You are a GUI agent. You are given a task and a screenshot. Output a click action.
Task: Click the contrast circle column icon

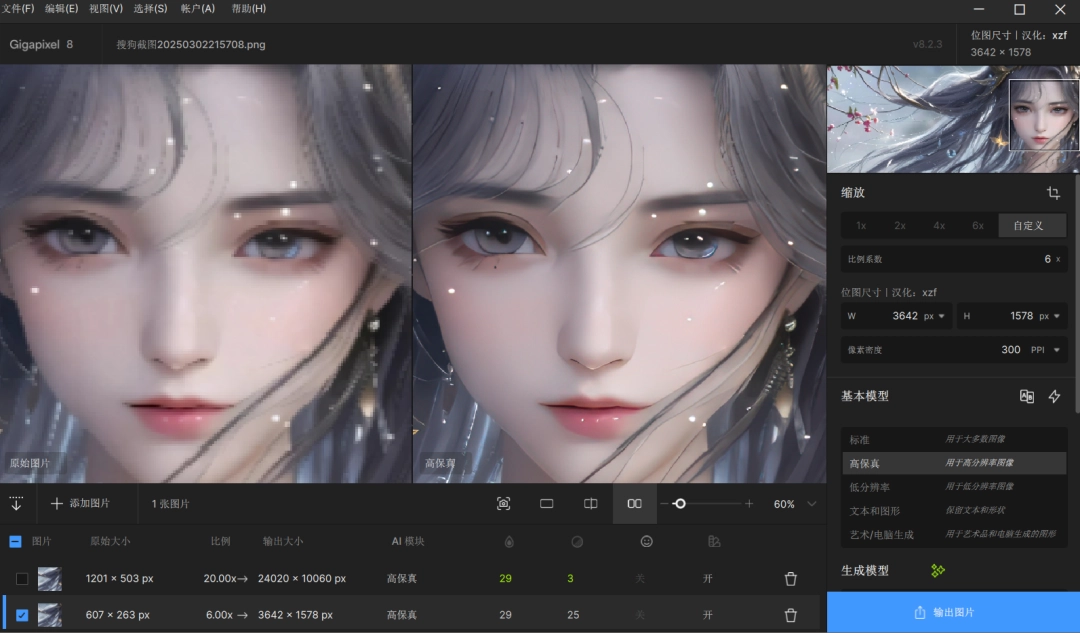click(577, 542)
